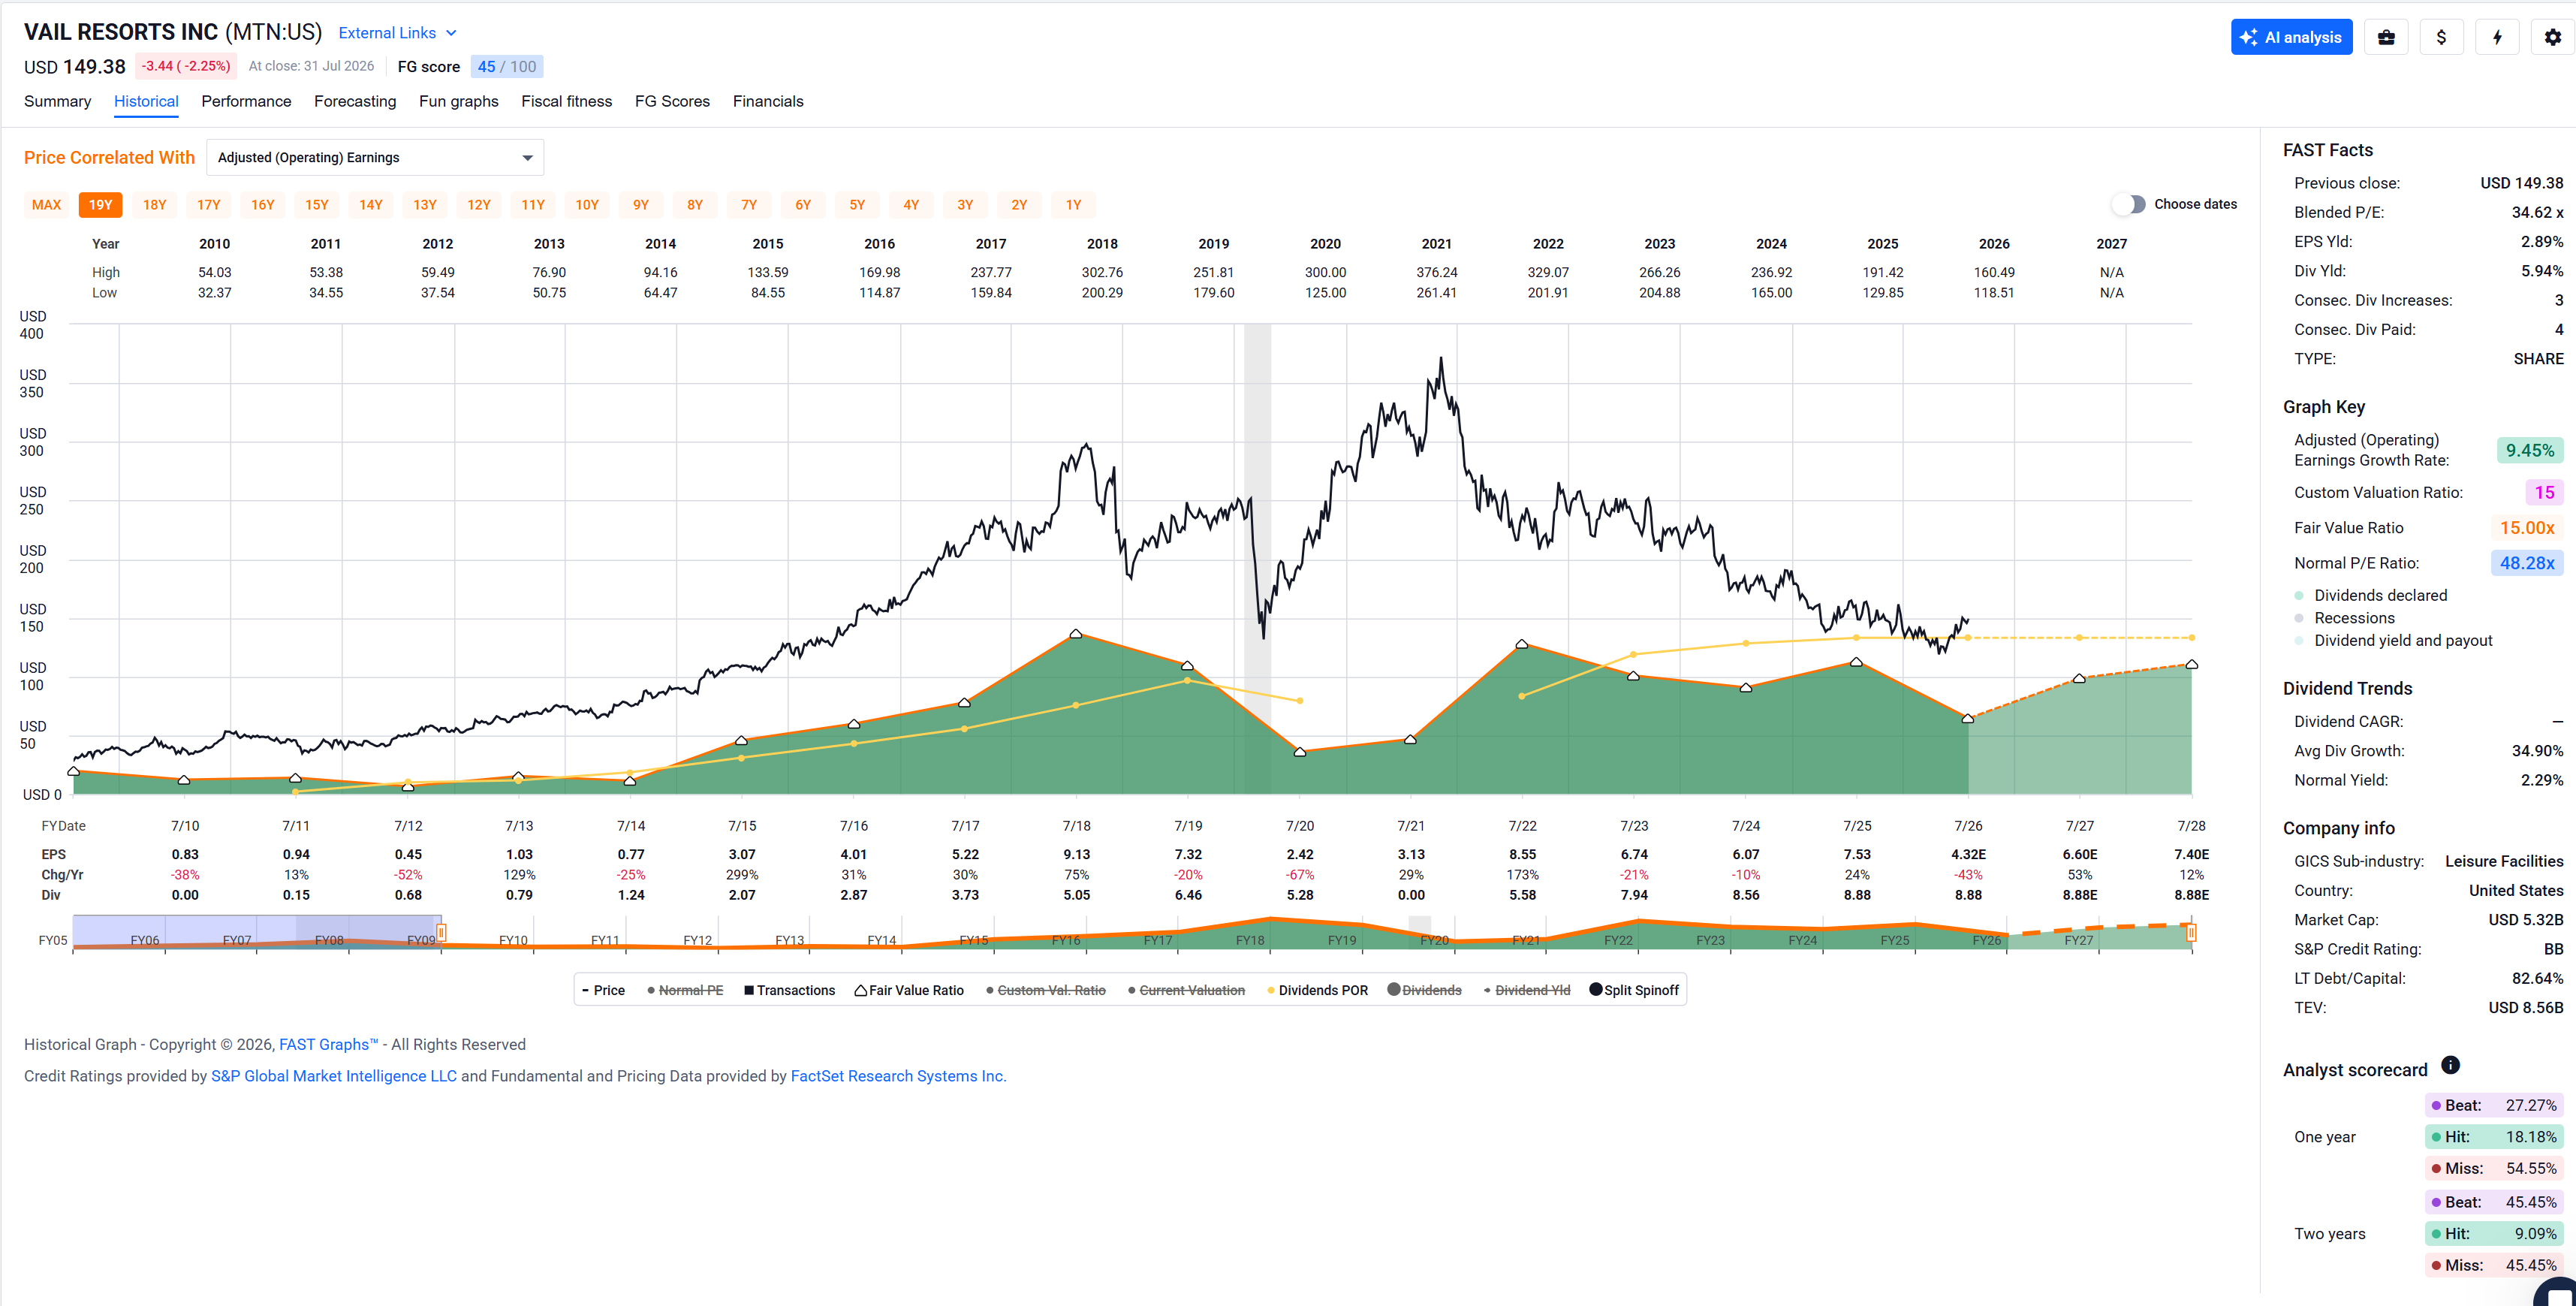Viewport: 2576px width, 1306px height.
Task: Switch to the FG Scores tab
Action: [672, 101]
